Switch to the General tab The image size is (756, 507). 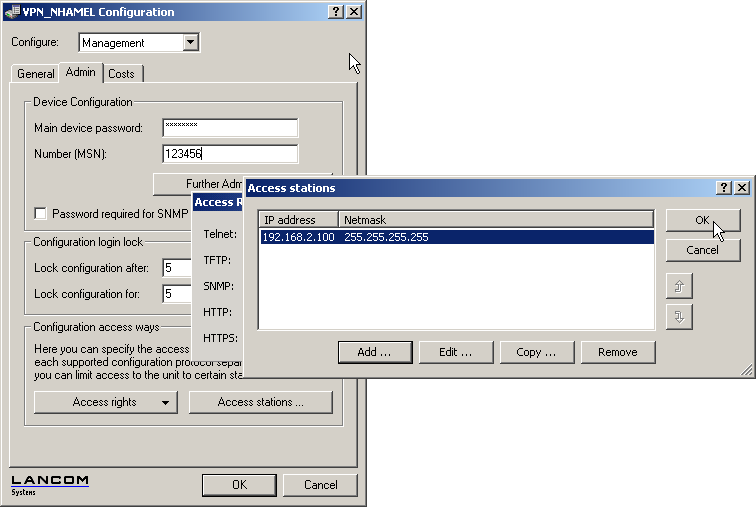(x=35, y=74)
